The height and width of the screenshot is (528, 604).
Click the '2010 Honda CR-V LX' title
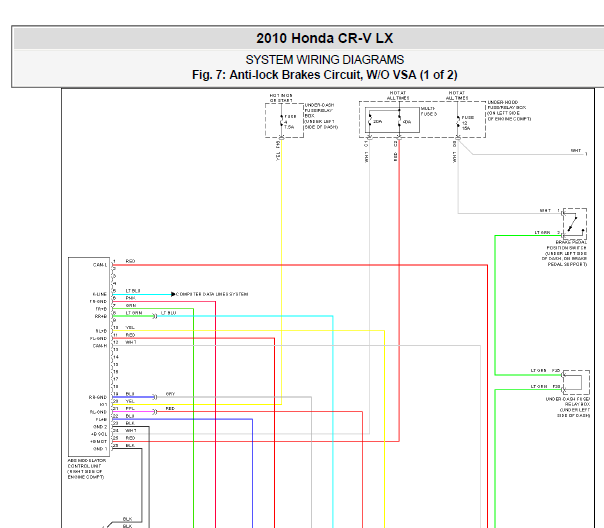pyautogui.click(x=325, y=38)
